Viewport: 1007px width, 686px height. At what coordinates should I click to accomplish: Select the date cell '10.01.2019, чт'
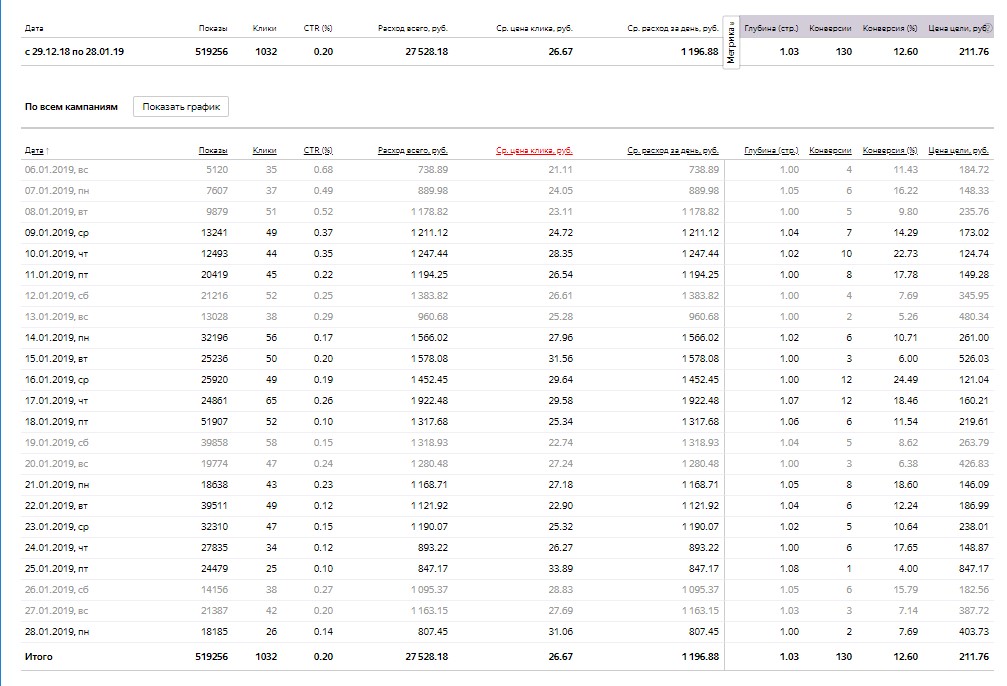point(57,254)
